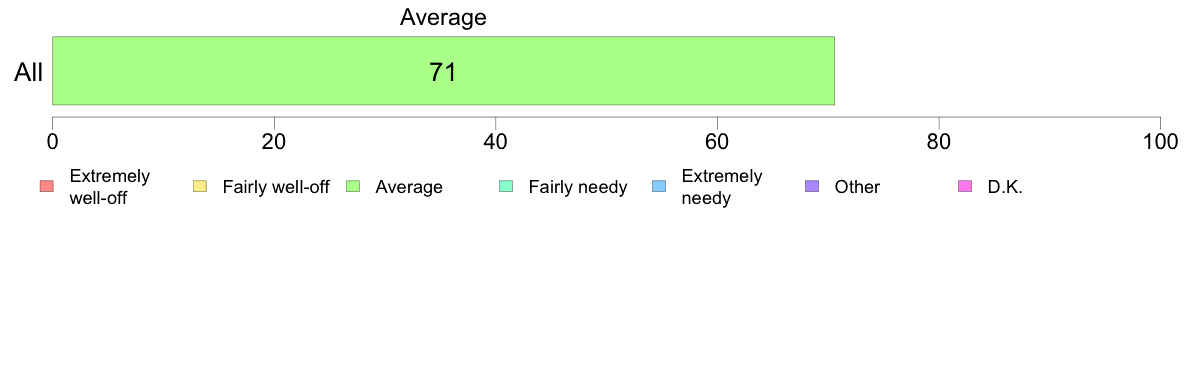Click the Extremely needy legend text

[721, 188]
